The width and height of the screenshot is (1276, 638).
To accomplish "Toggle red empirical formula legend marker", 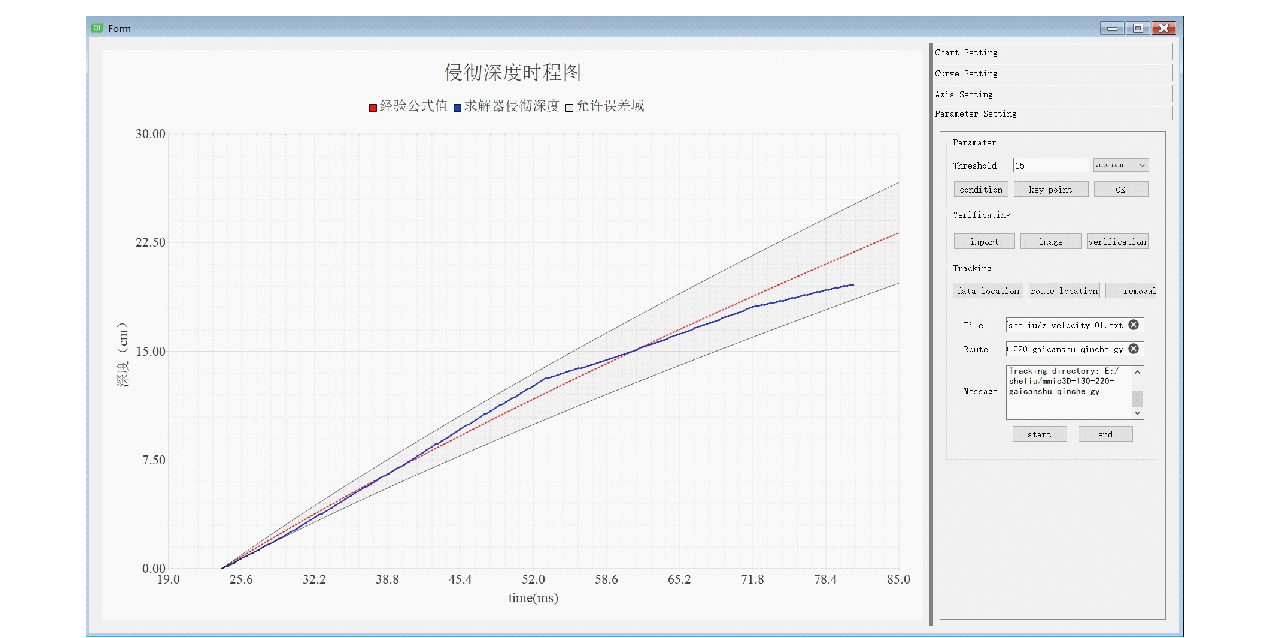I will coord(373,106).
